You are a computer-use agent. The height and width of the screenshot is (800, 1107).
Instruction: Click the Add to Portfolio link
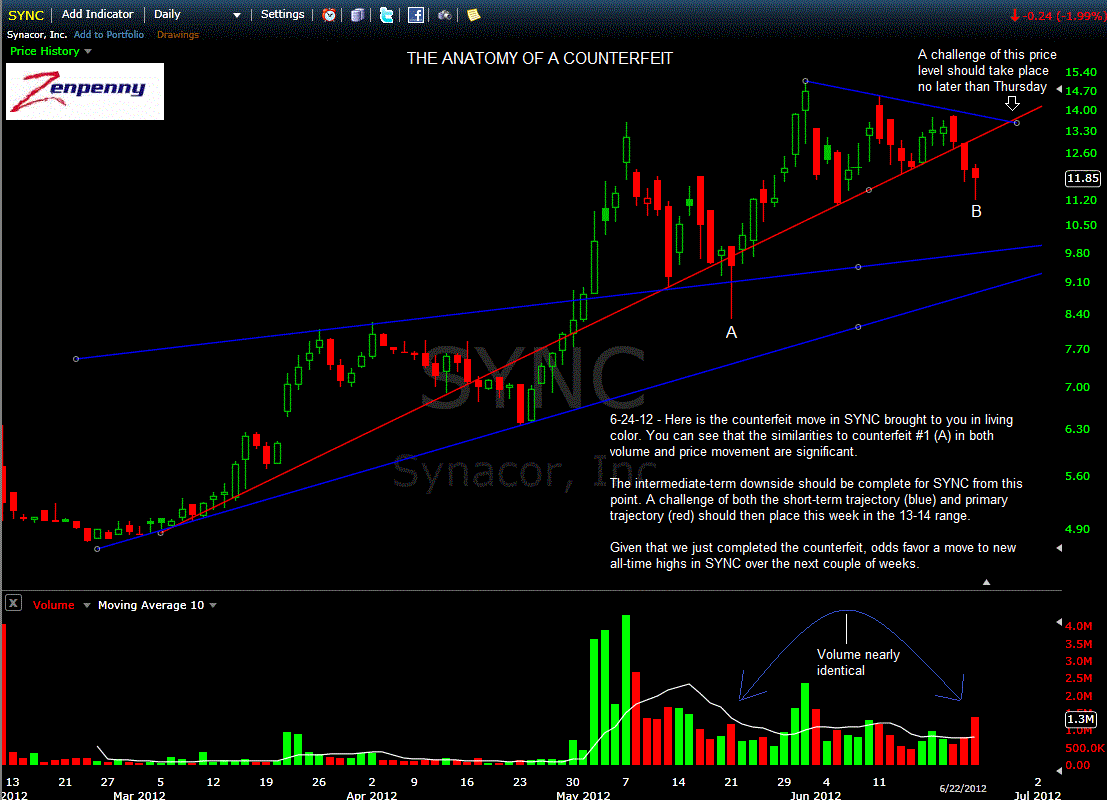109,35
